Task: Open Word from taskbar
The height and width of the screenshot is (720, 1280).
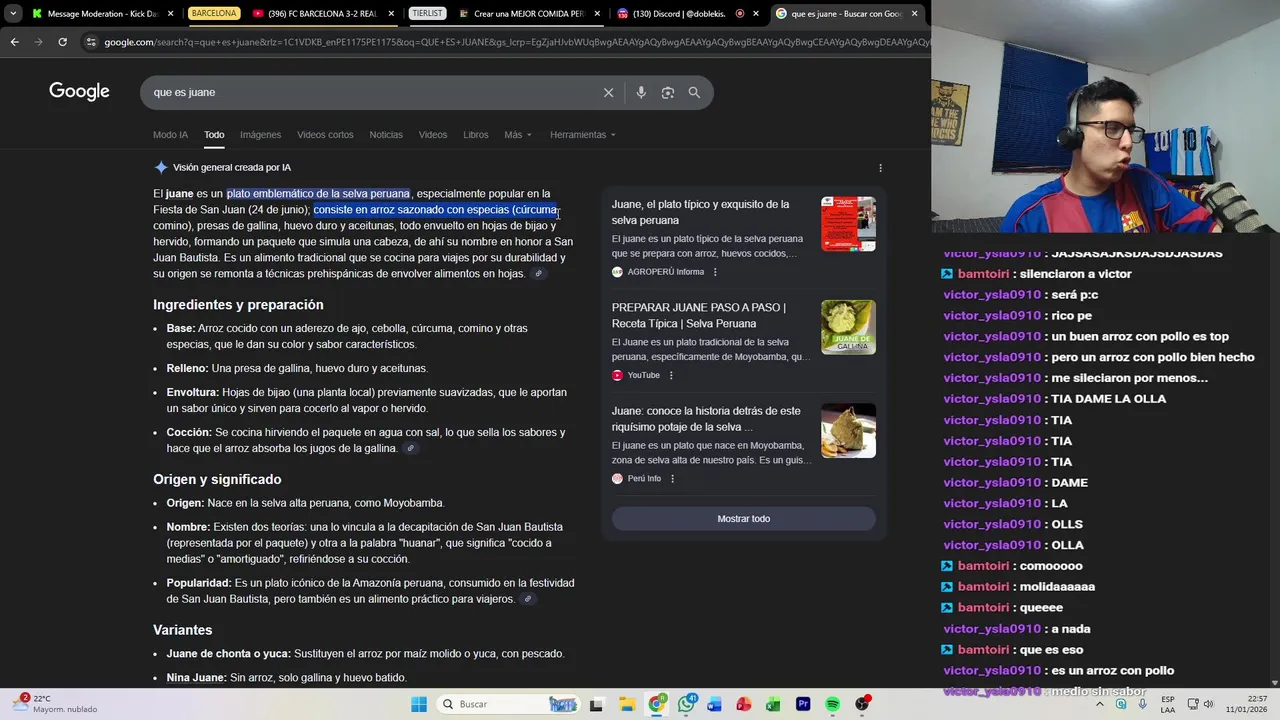Action: tap(715, 704)
